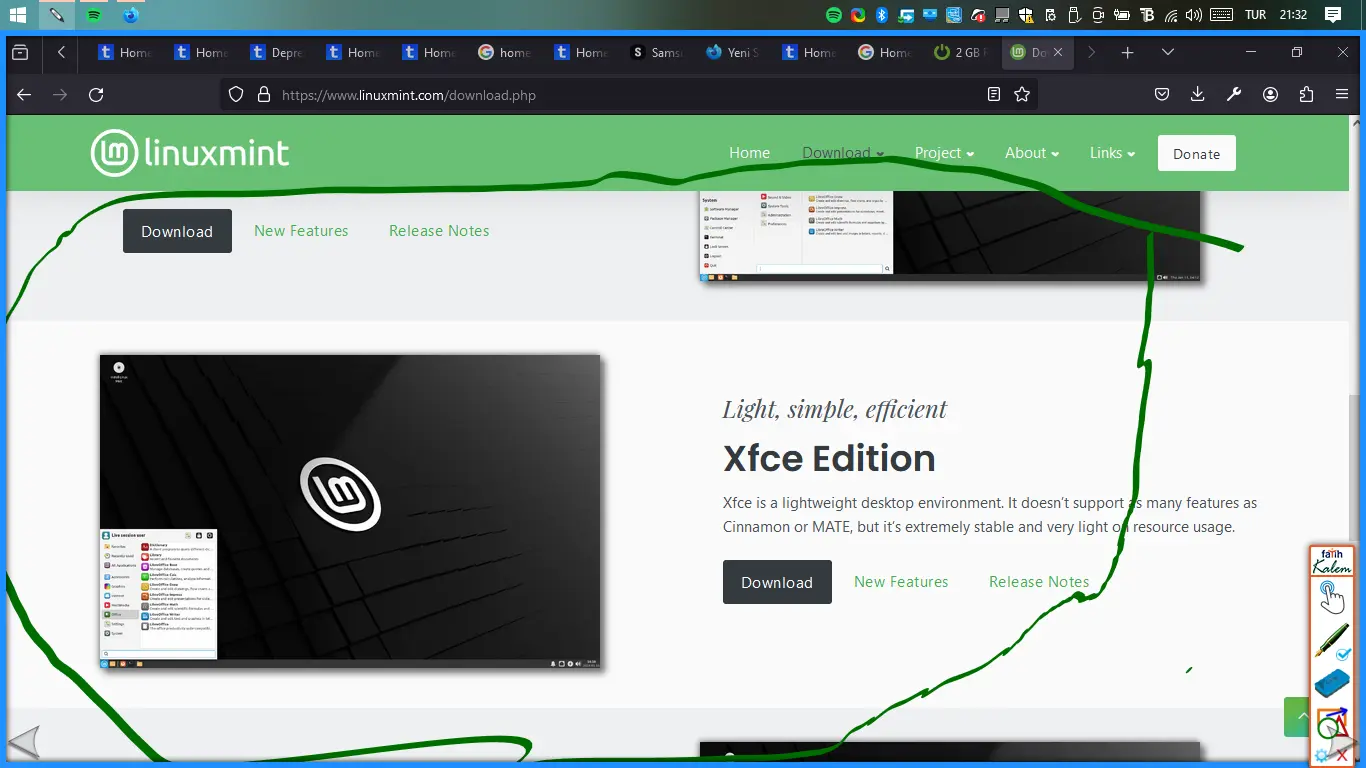Go back to the previous page
1366x768 pixels.
pos(24,95)
